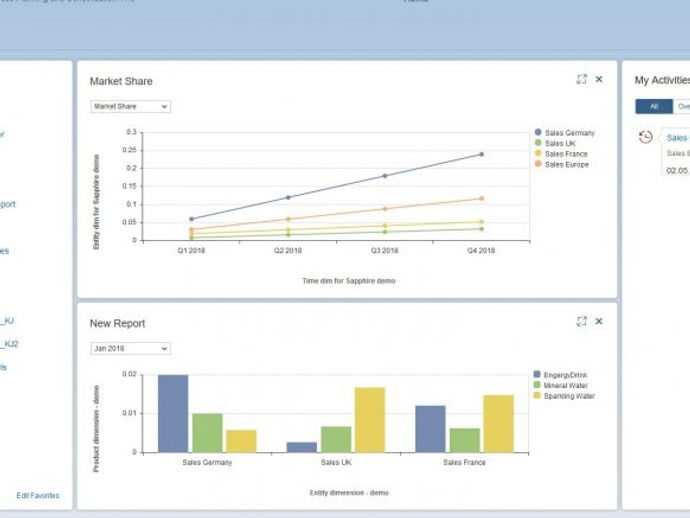Click Sales Germany Q4 2018 data point

pyautogui.click(x=481, y=154)
